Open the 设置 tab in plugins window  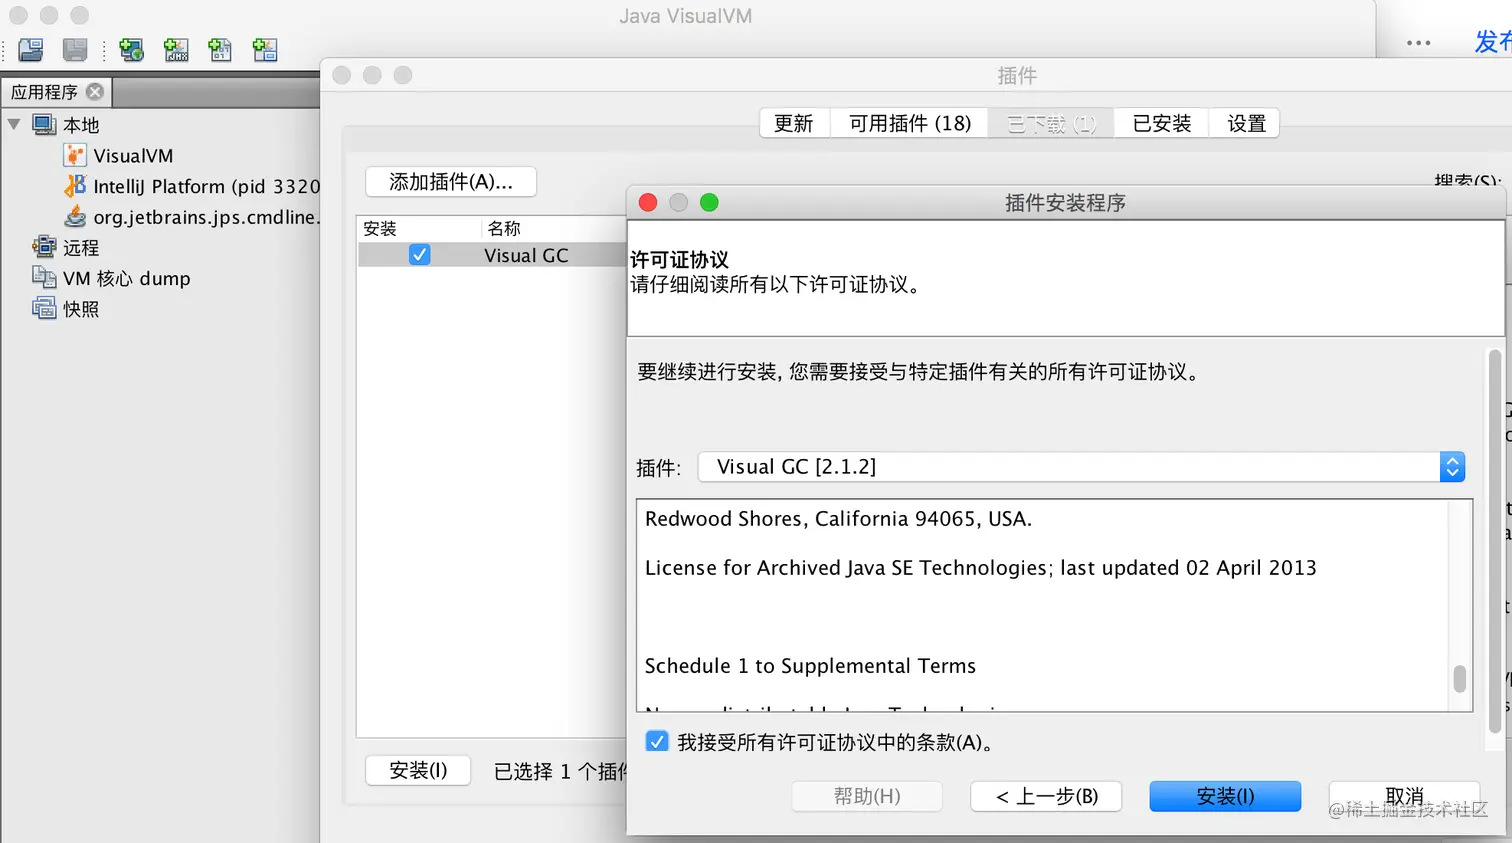coord(1246,123)
